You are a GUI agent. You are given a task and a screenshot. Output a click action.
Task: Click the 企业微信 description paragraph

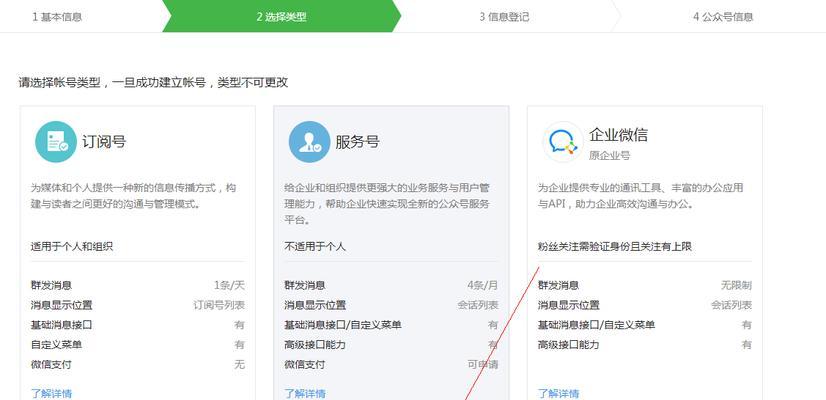pos(641,196)
